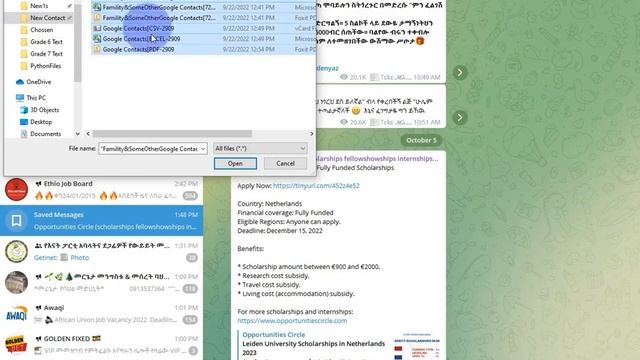Open the tinyurl.com/452z4e52 apply link
The image size is (640, 360).
(x=316, y=186)
